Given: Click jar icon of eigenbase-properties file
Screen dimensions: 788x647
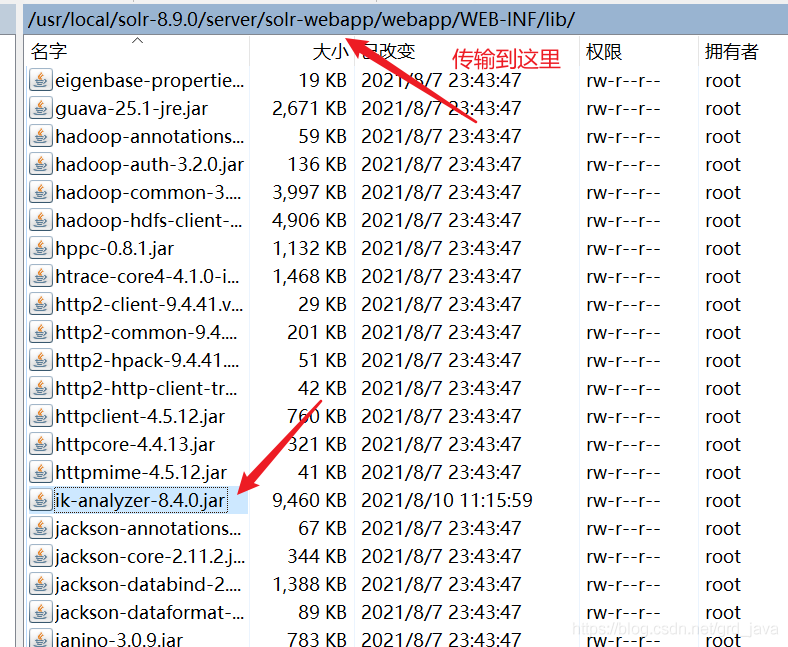Looking at the screenshot, I should (x=41, y=80).
